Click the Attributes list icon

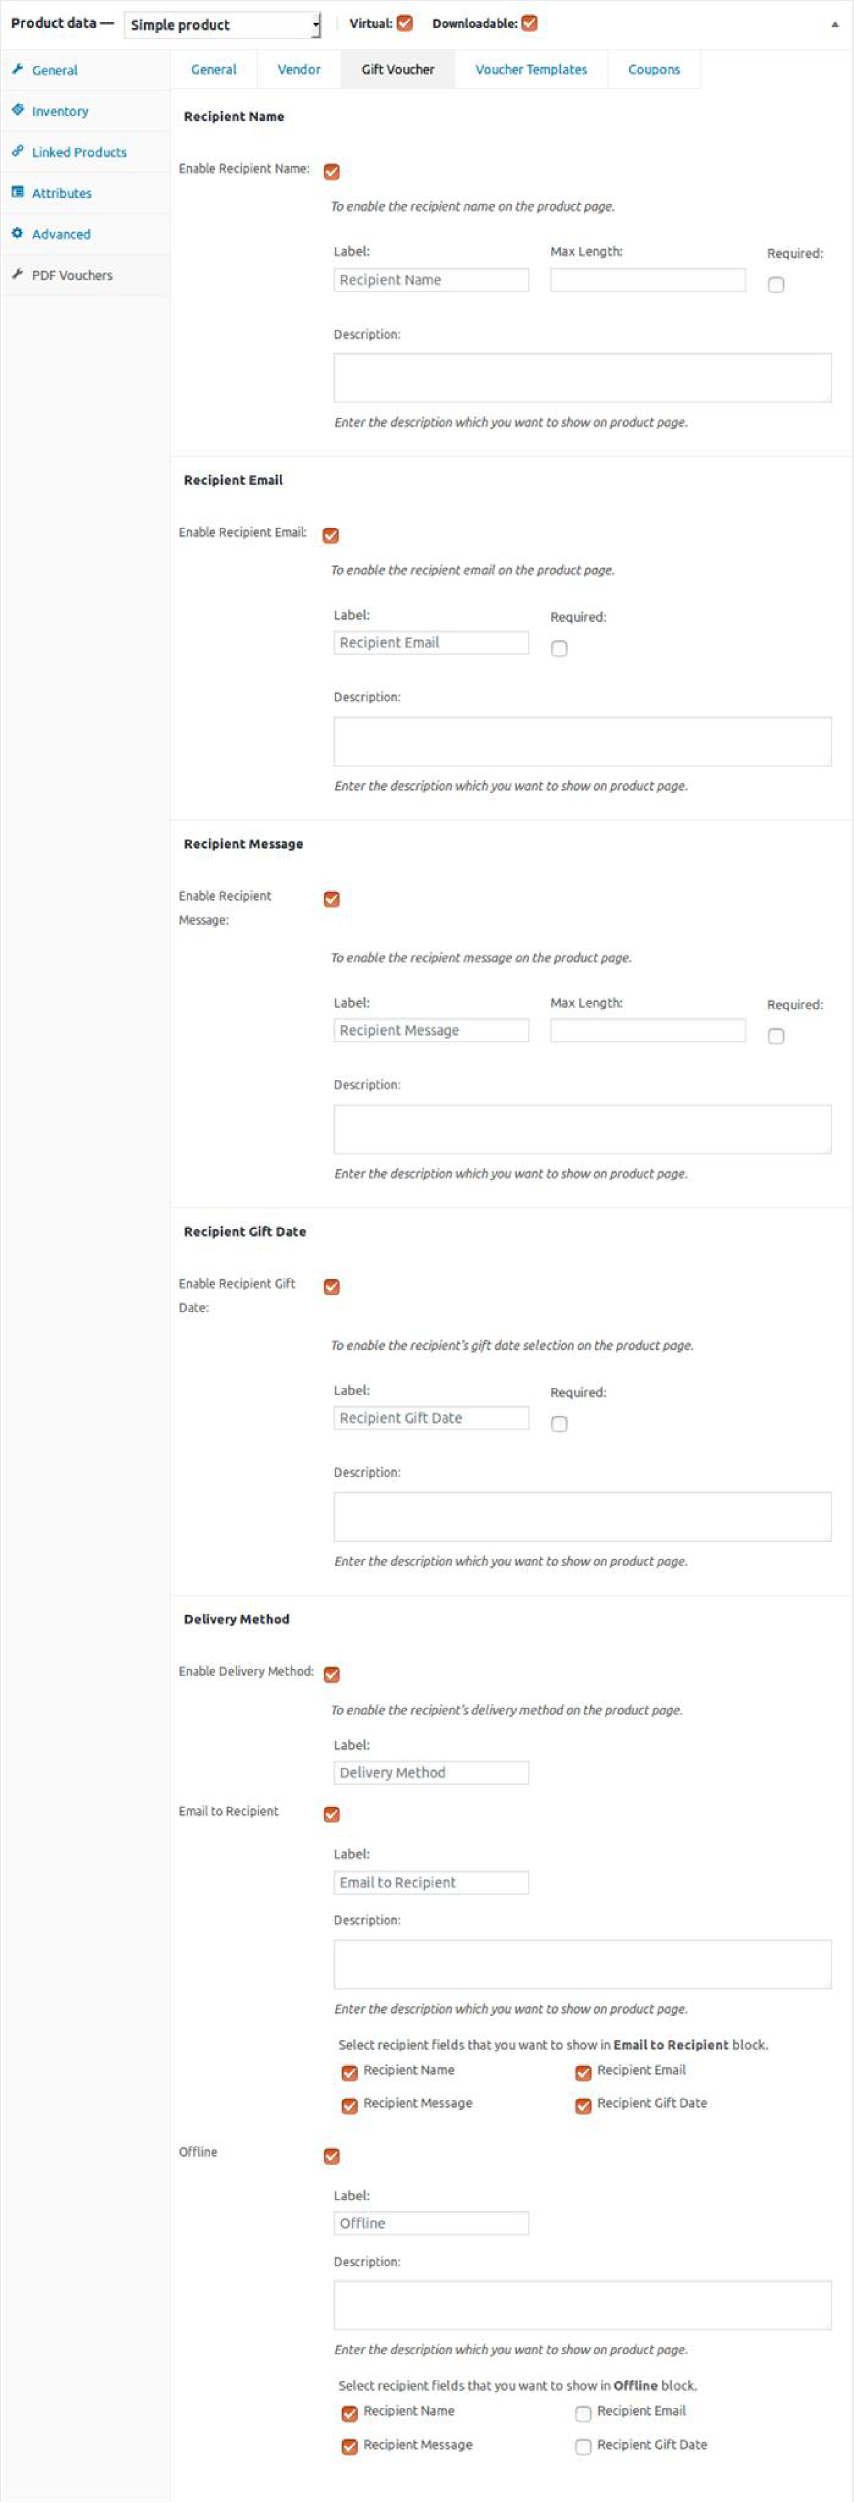(x=17, y=192)
